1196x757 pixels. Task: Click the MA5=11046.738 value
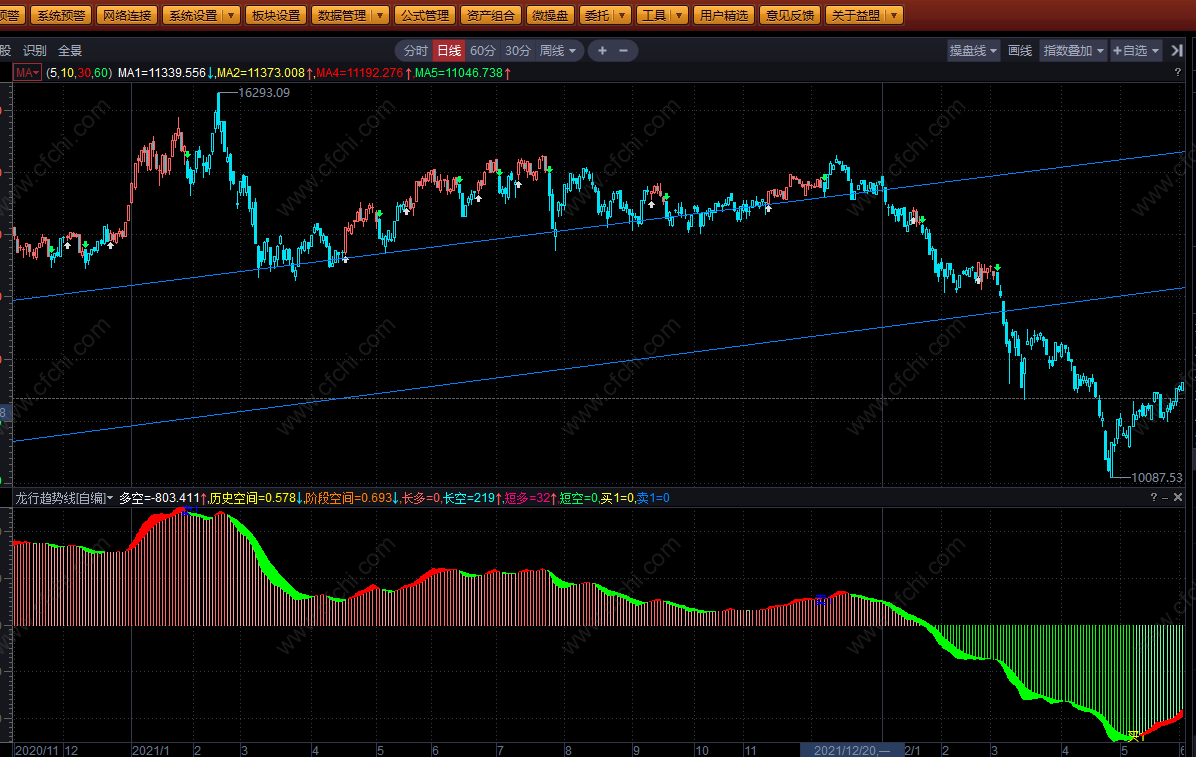458,72
